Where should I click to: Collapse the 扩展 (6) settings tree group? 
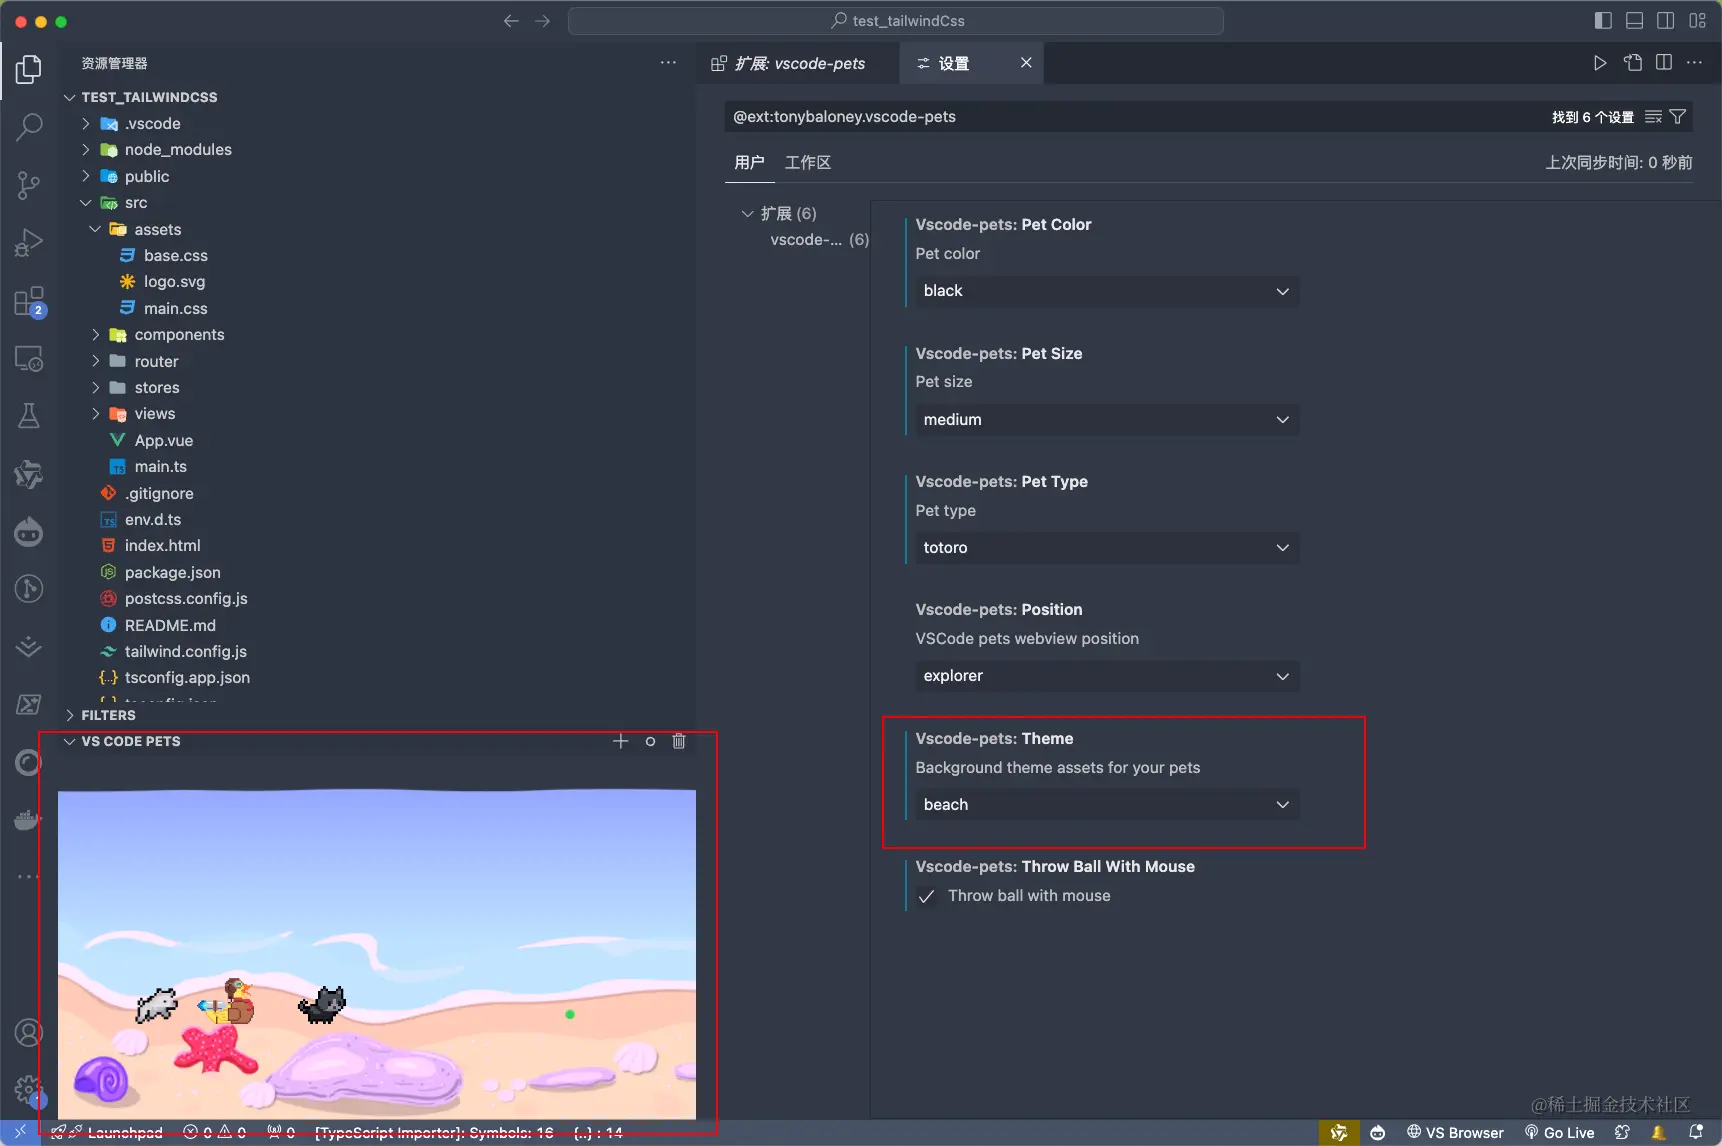[x=747, y=213]
